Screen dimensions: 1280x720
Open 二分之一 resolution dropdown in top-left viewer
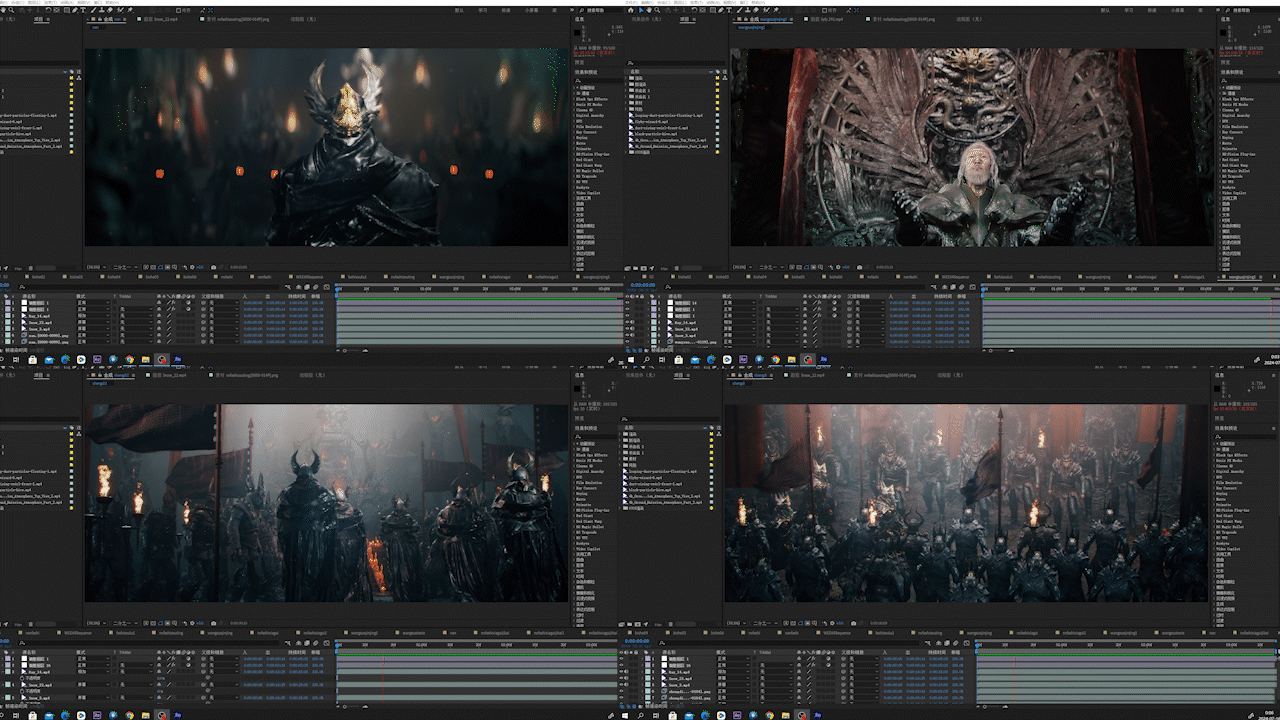(x=124, y=267)
